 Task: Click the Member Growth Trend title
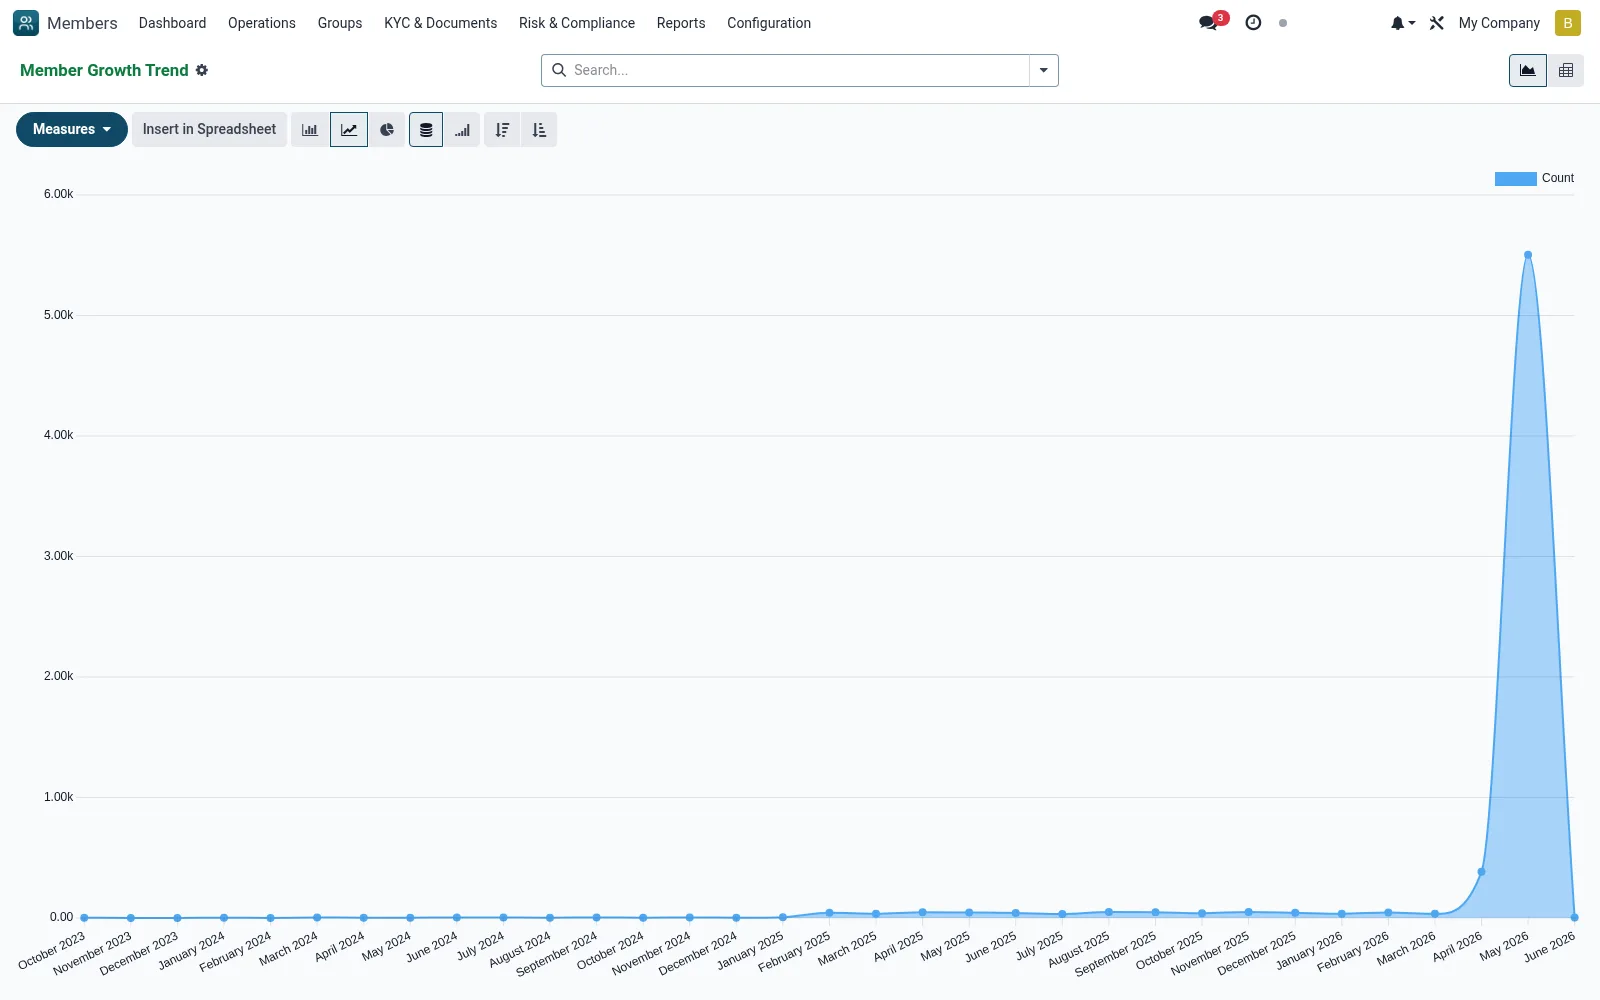[104, 70]
